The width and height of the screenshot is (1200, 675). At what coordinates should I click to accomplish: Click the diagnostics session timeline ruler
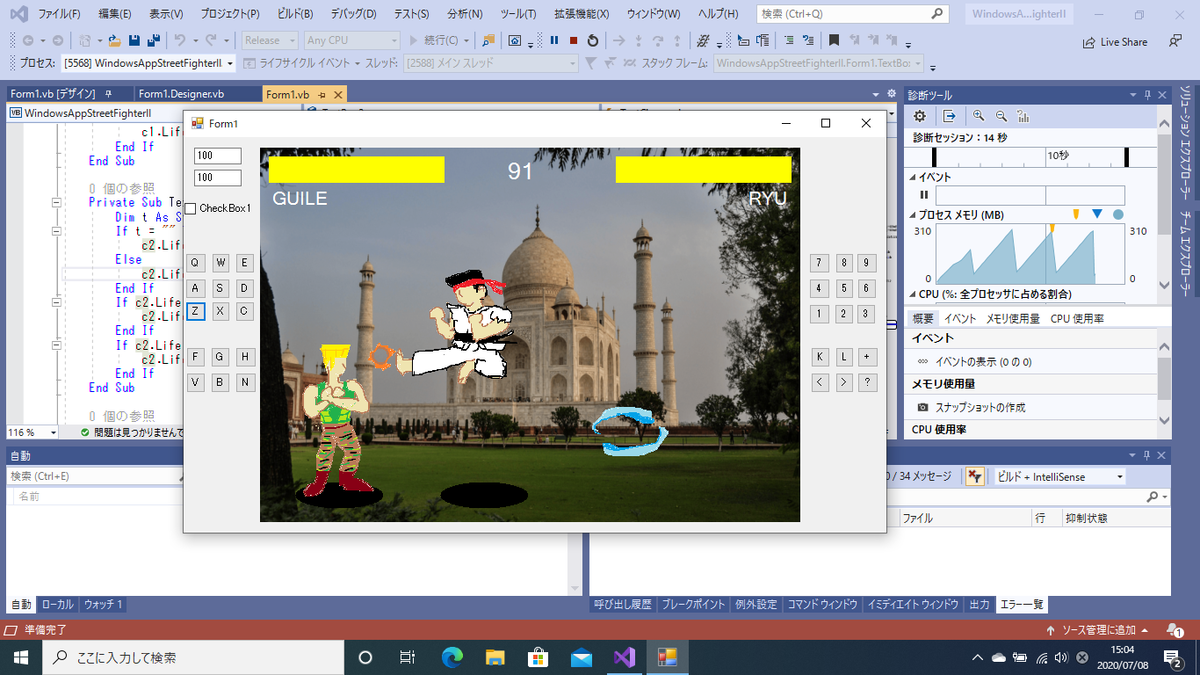(1030, 157)
